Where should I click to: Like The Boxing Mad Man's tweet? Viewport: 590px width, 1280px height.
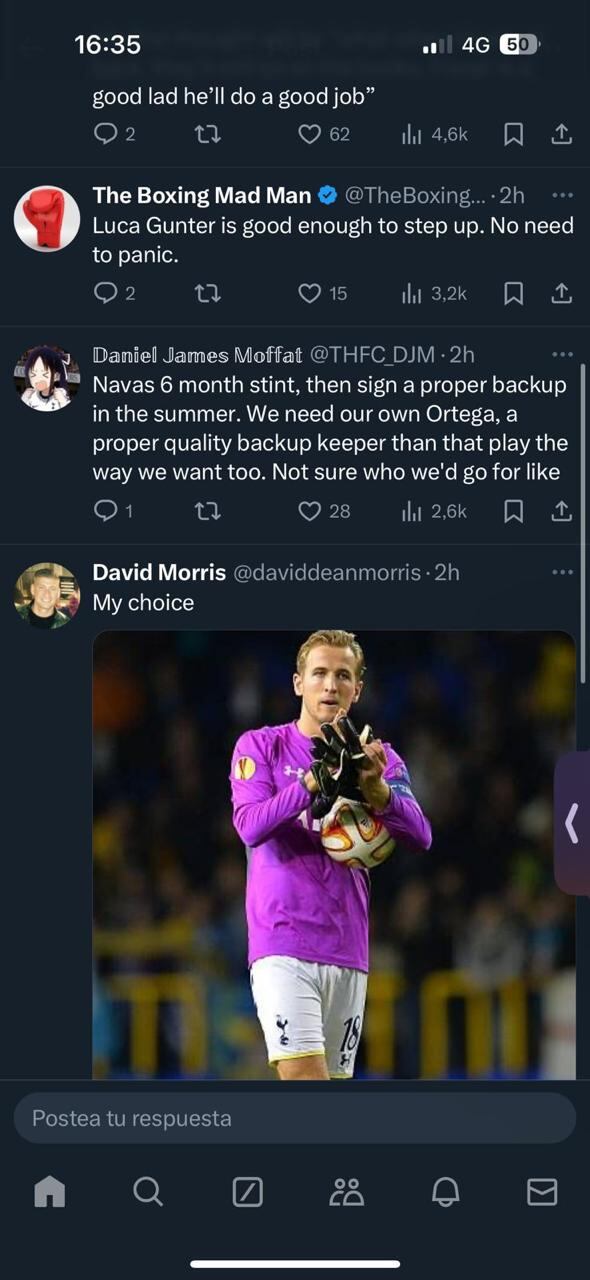[x=307, y=293]
